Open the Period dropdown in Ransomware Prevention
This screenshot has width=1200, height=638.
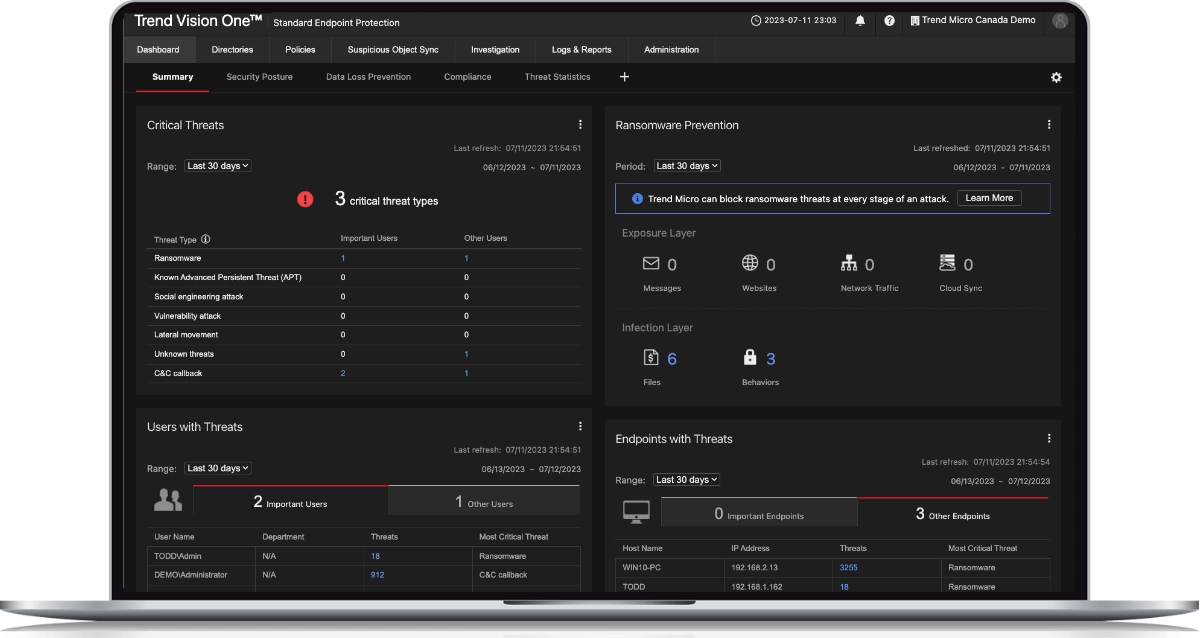(x=687, y=166)
